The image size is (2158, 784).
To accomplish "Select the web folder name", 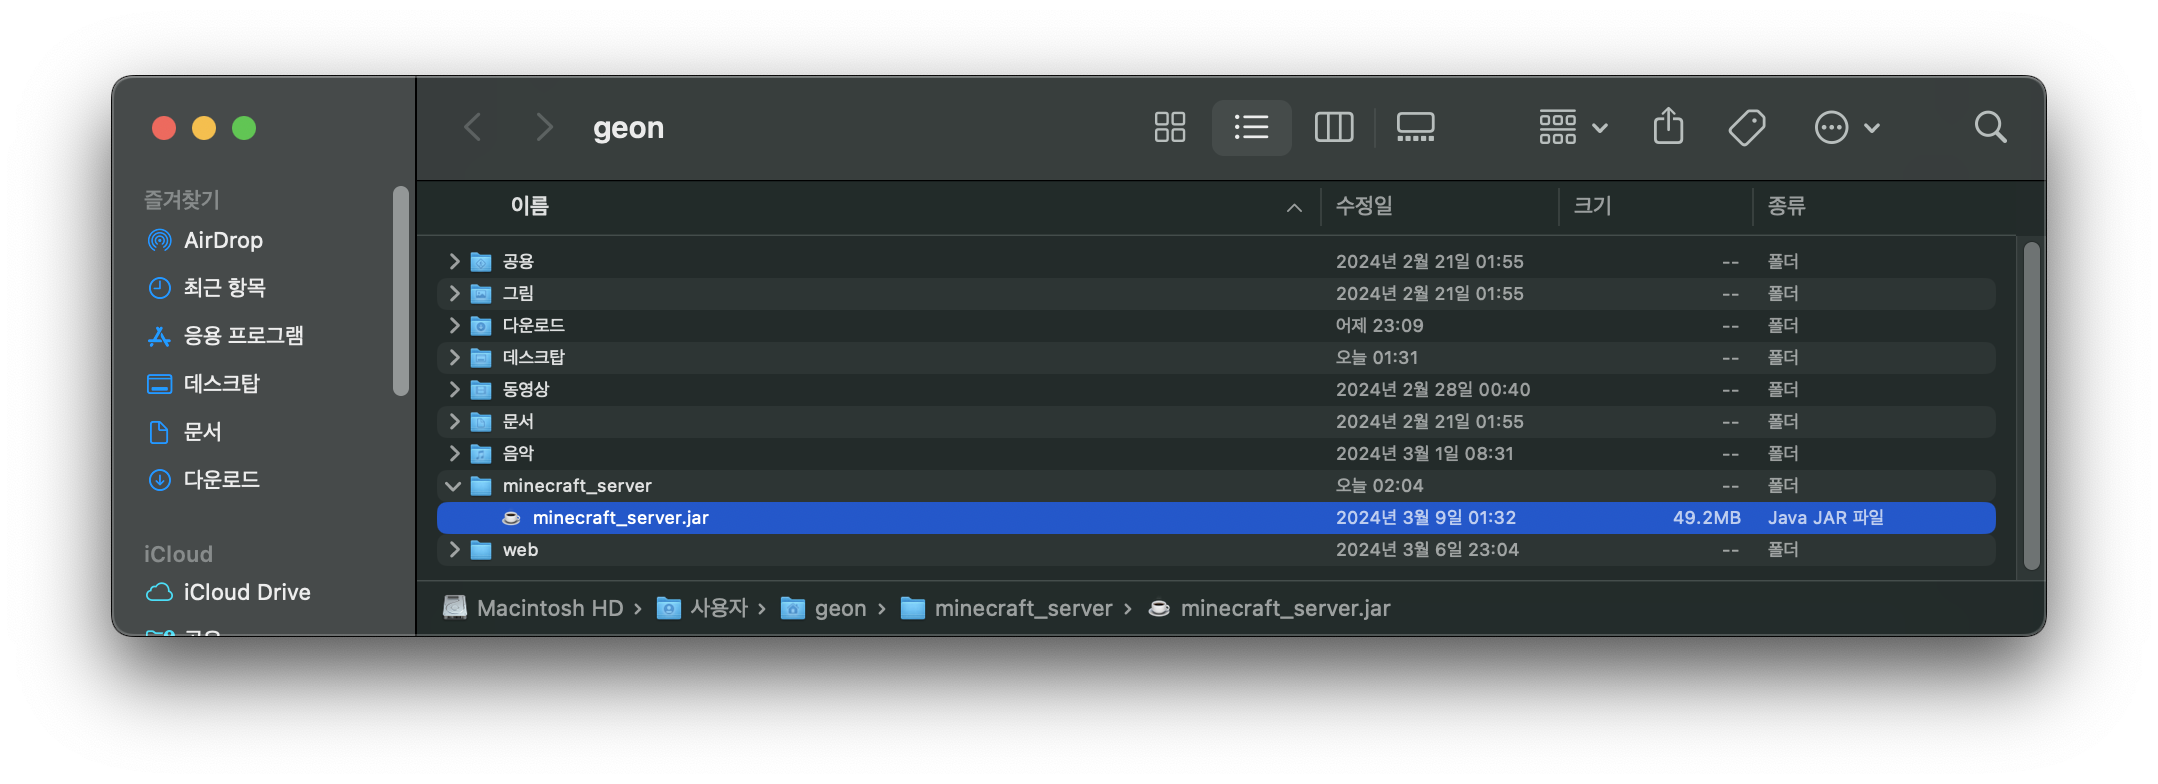I will click(x=520, y=549).
